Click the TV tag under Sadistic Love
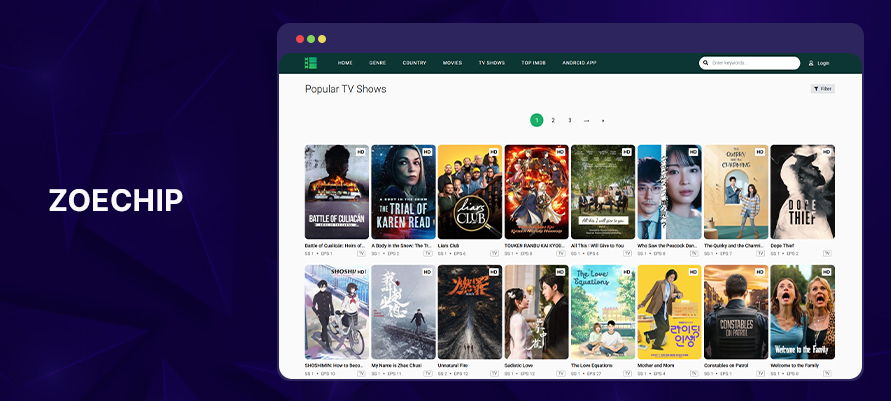 coord(561,373)
